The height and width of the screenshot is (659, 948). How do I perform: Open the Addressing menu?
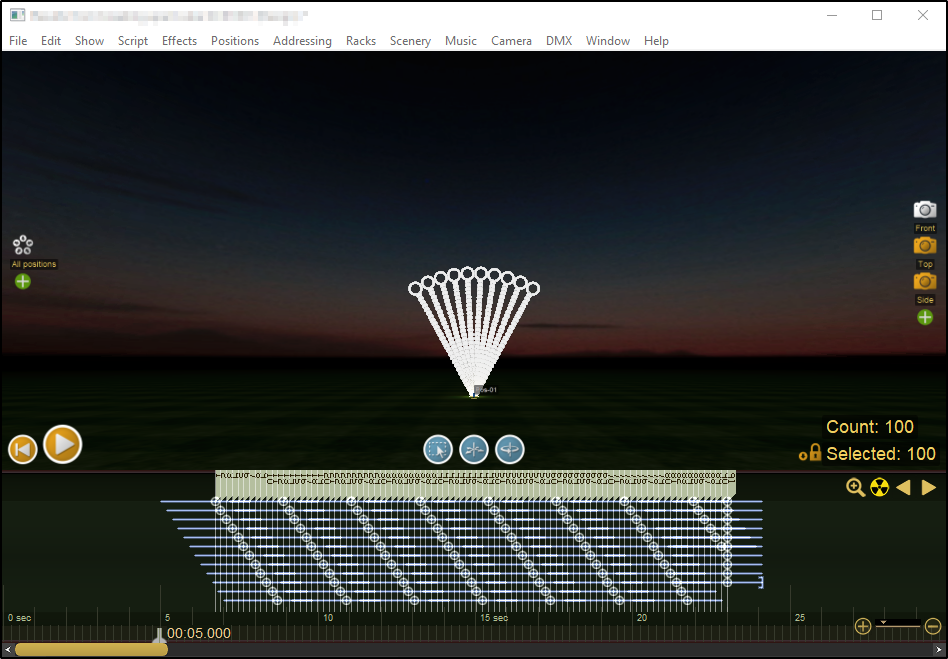[302, 41]
